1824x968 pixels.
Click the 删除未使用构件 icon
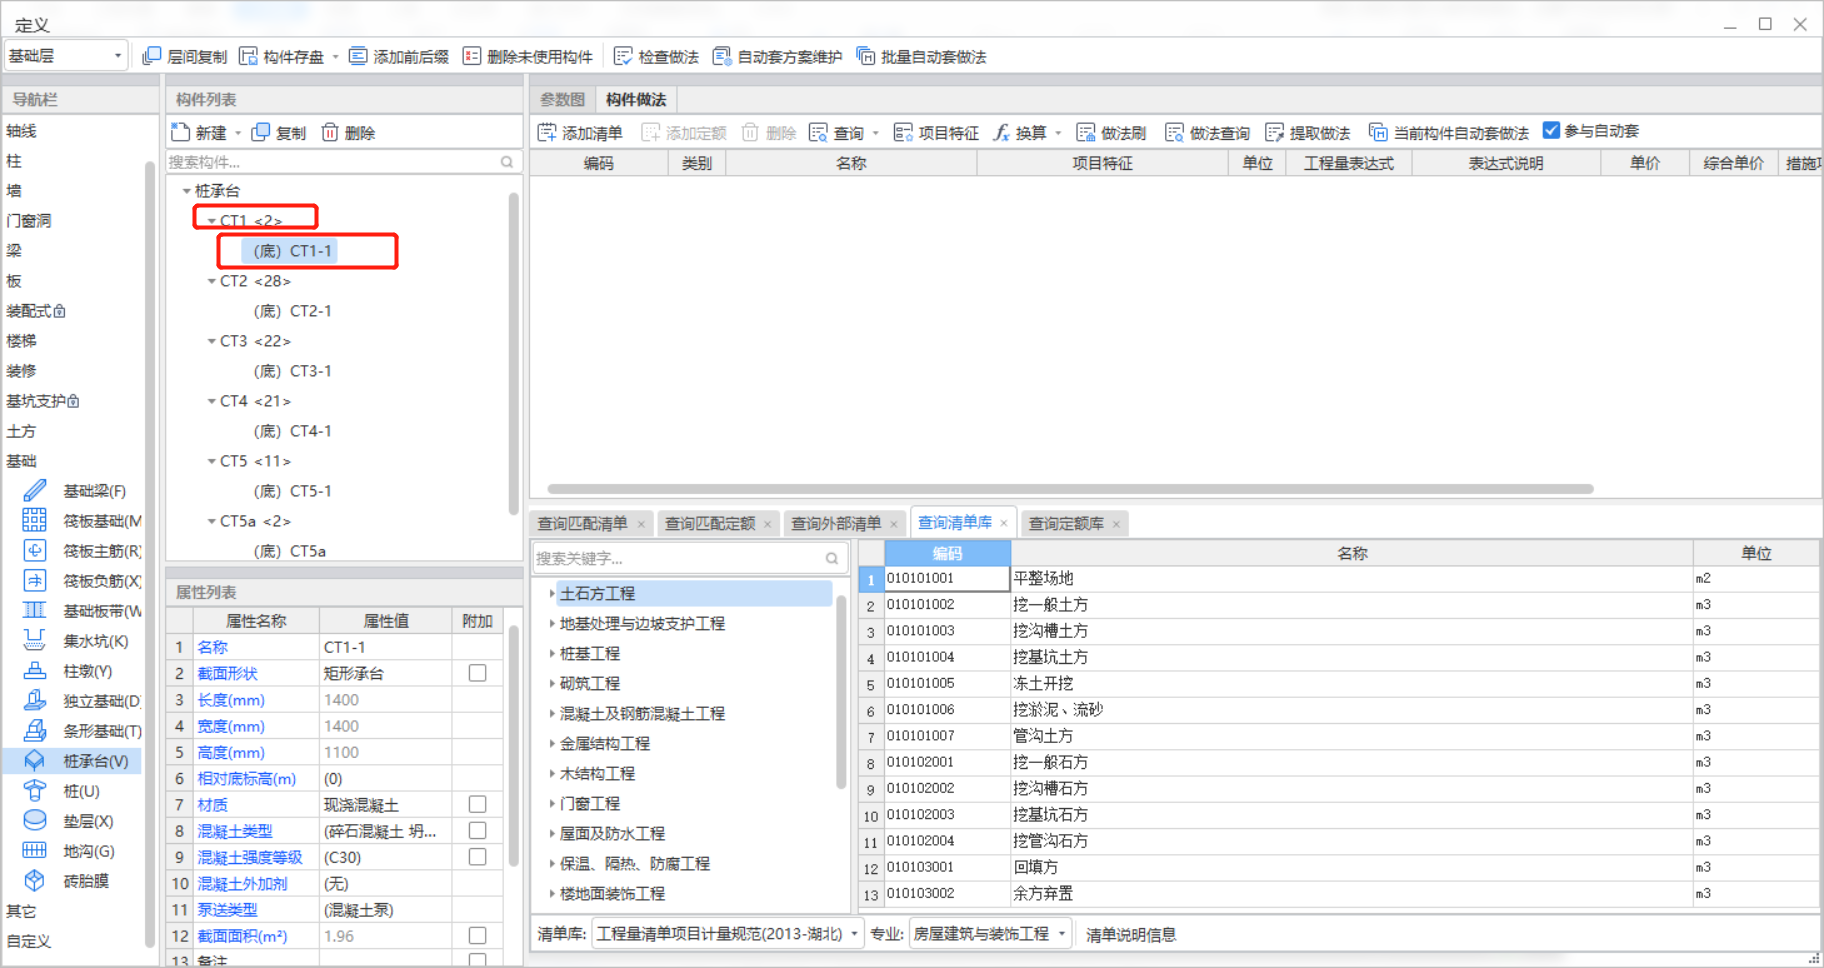click(472, 56)
